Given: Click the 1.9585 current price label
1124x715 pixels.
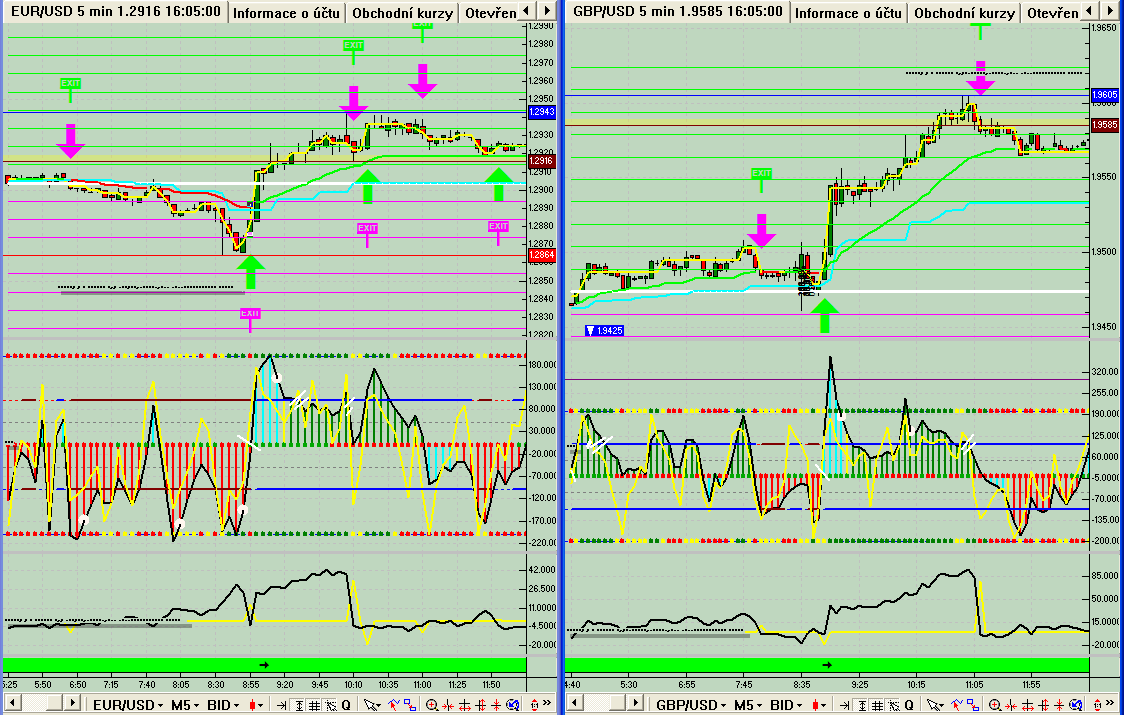Looking at the screenshot, I should click(x=1104, y=125).
